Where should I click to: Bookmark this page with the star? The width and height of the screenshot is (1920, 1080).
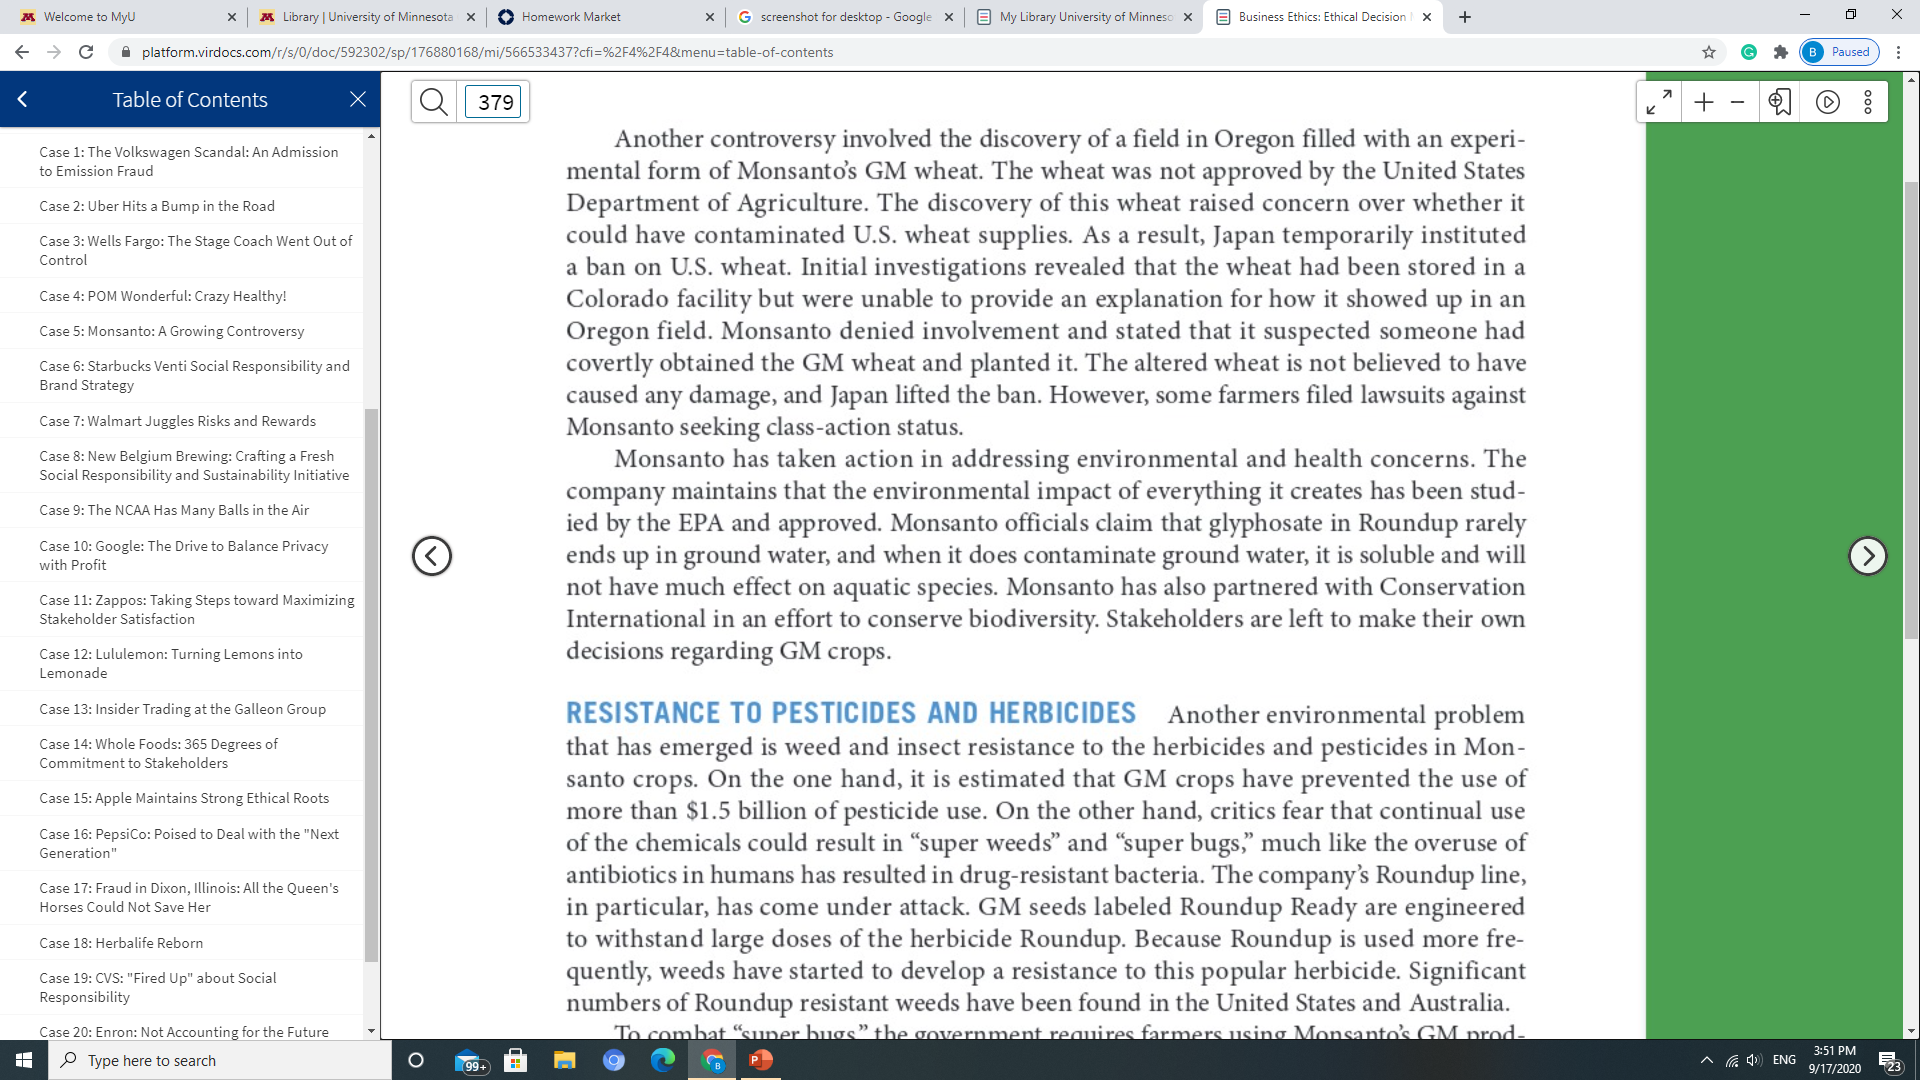tap(1709, 52)
